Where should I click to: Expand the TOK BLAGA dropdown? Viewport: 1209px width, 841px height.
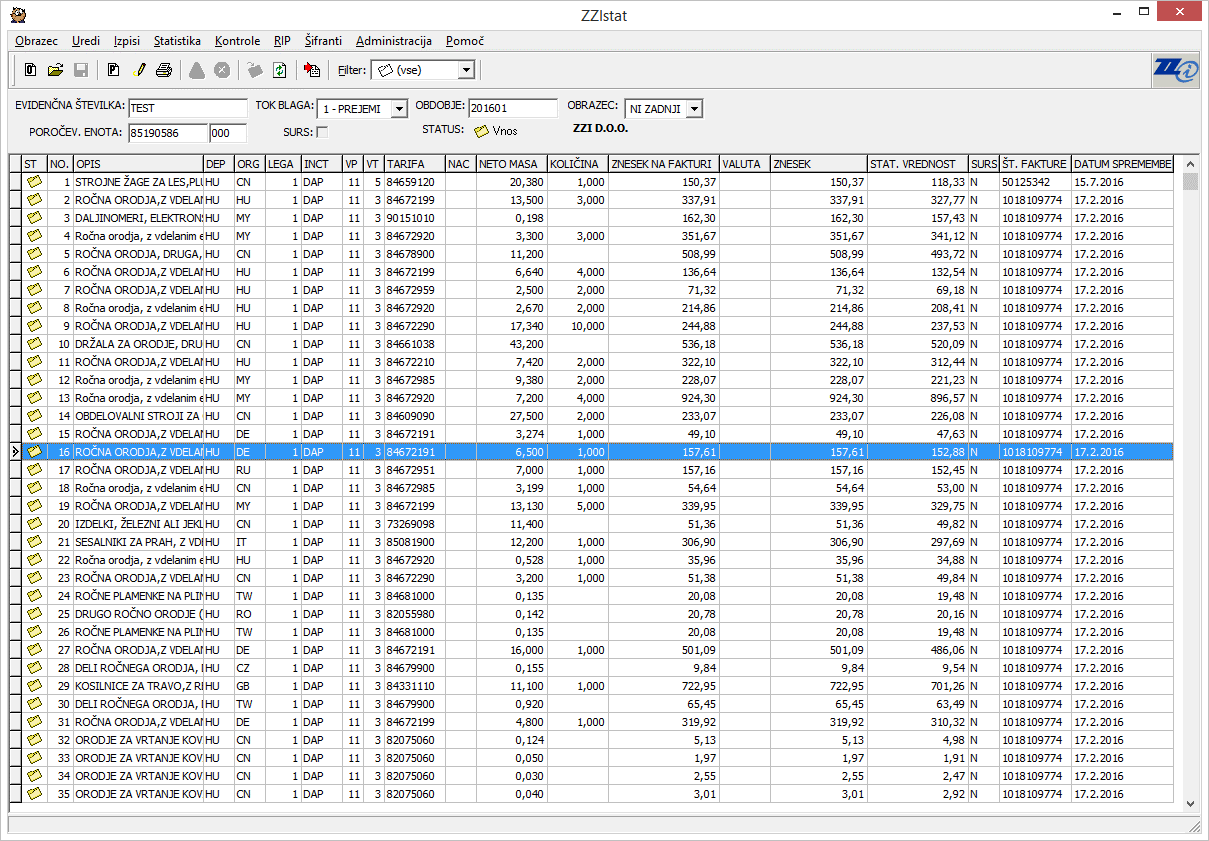click(399, 108)
